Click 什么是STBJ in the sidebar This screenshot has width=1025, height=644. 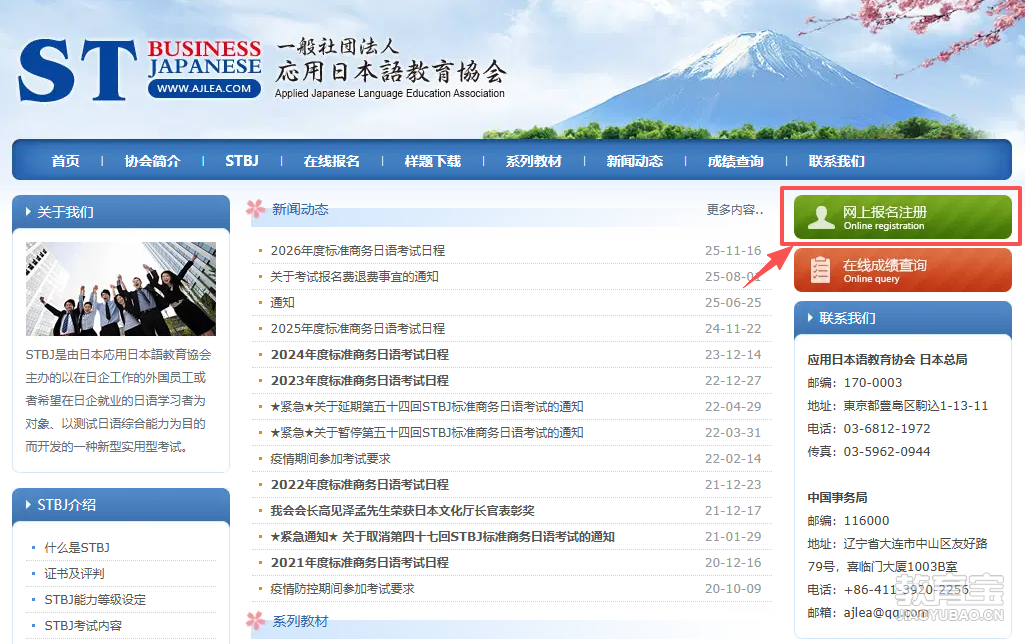(77, 547)
